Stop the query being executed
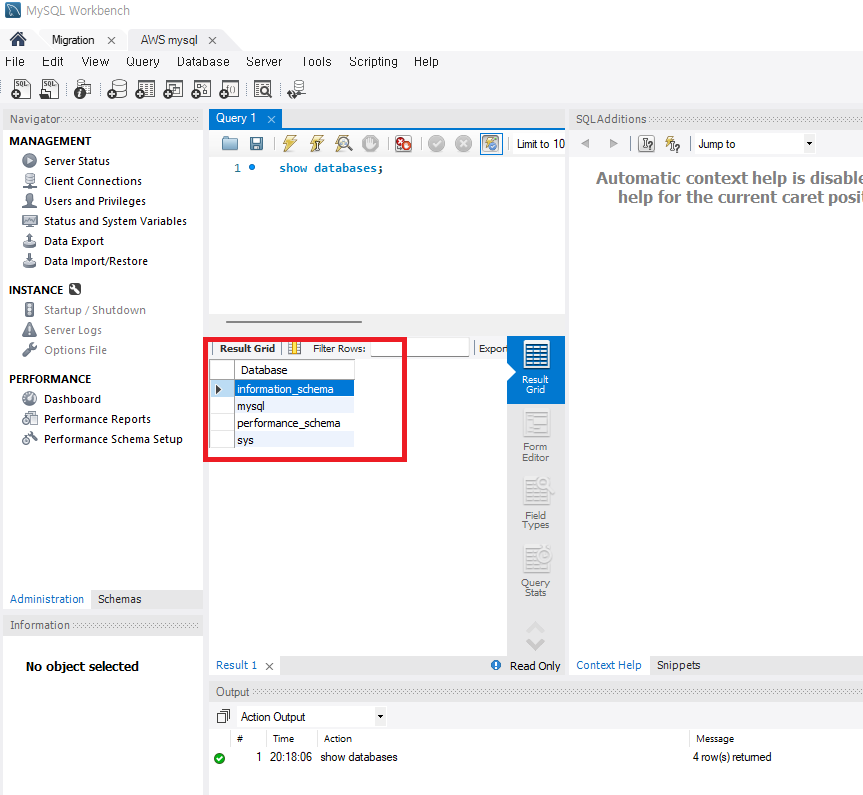Screen dimensions: 863x795 pos(370,144)
